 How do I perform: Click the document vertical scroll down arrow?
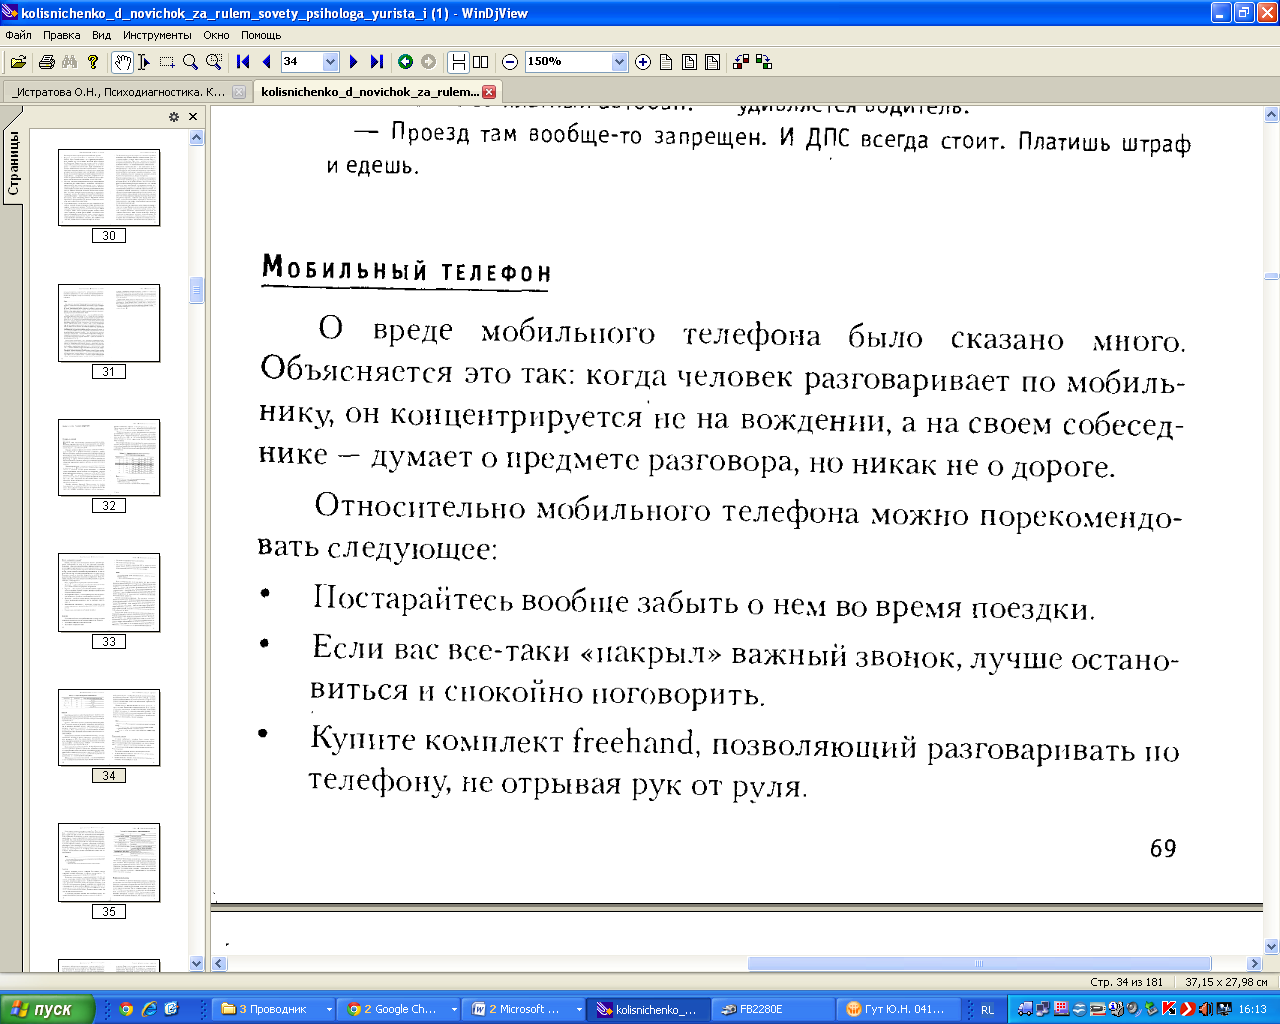click(1272, 947)
